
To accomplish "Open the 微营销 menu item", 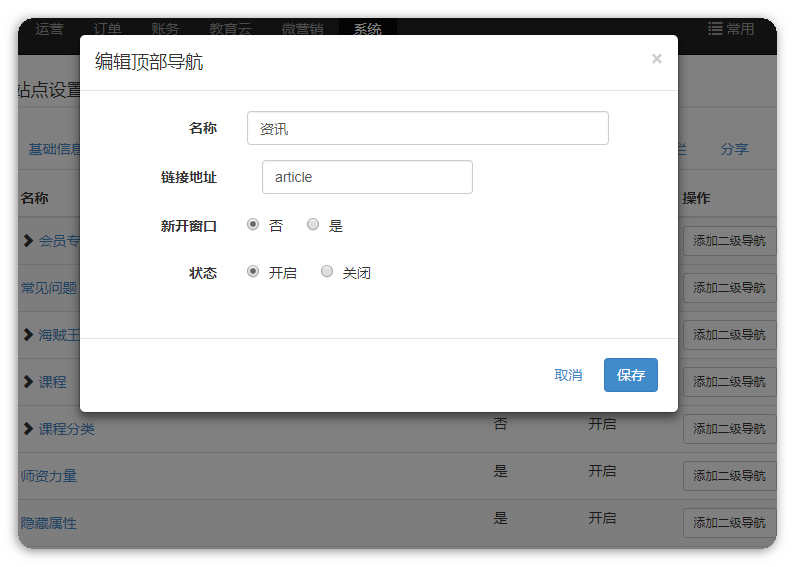I will 302,29.
